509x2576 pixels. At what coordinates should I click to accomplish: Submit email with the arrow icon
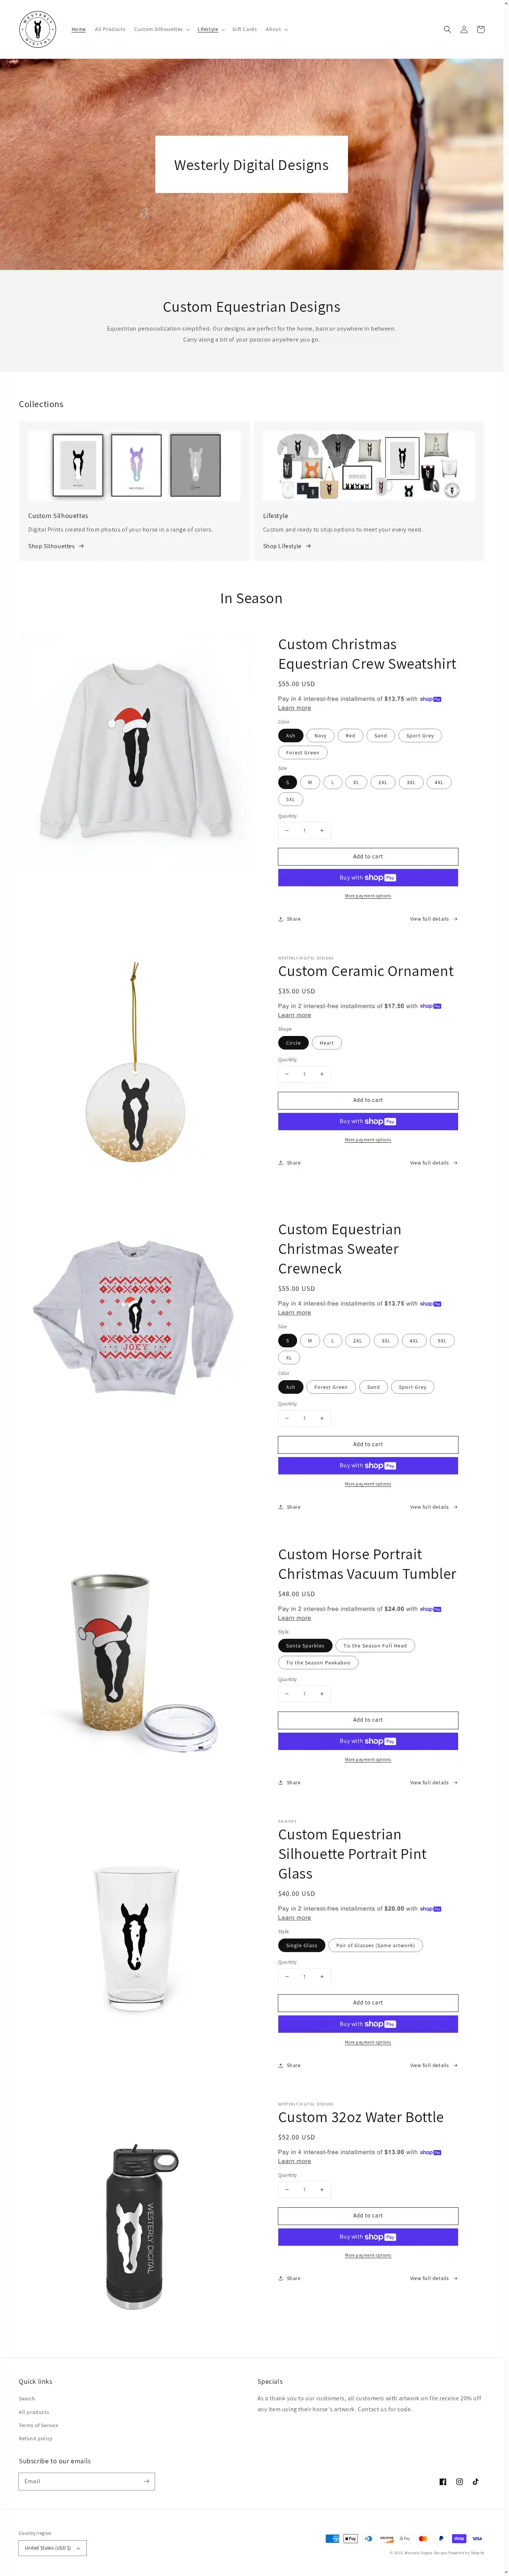click(x=146, y=2481)
